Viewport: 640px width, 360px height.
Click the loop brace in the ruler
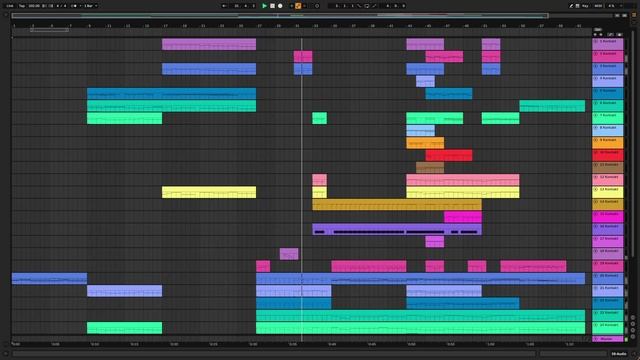(x=49, y=30)
